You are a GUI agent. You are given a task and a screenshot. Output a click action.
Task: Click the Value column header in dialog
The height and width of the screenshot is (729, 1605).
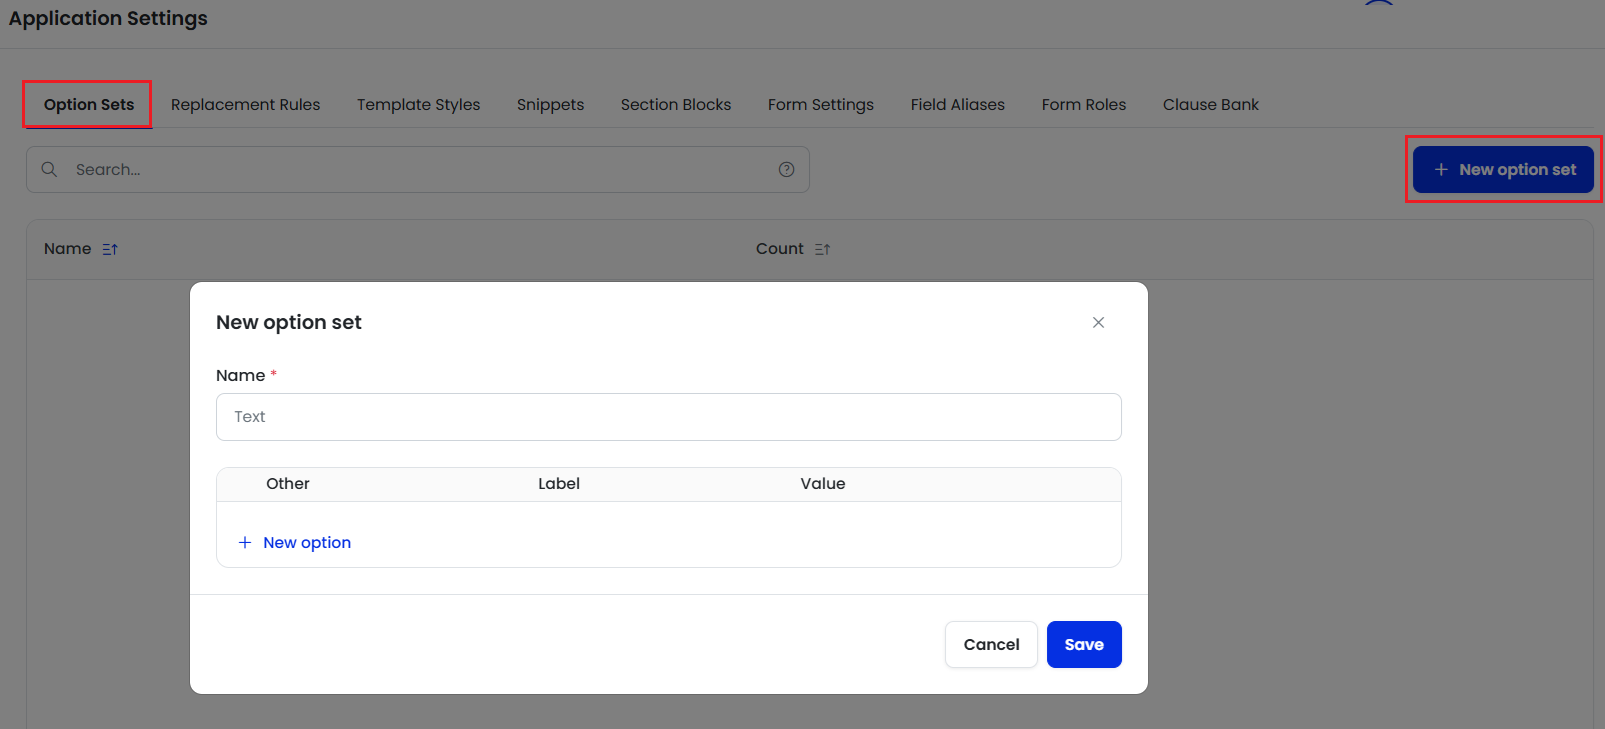pos(823,484)
